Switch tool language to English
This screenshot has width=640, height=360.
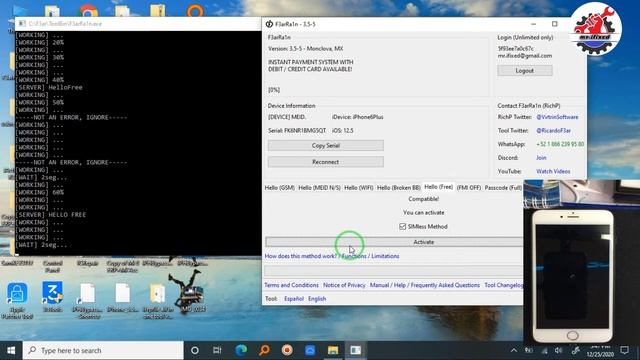pyautogui.click(x=317, y=298)
